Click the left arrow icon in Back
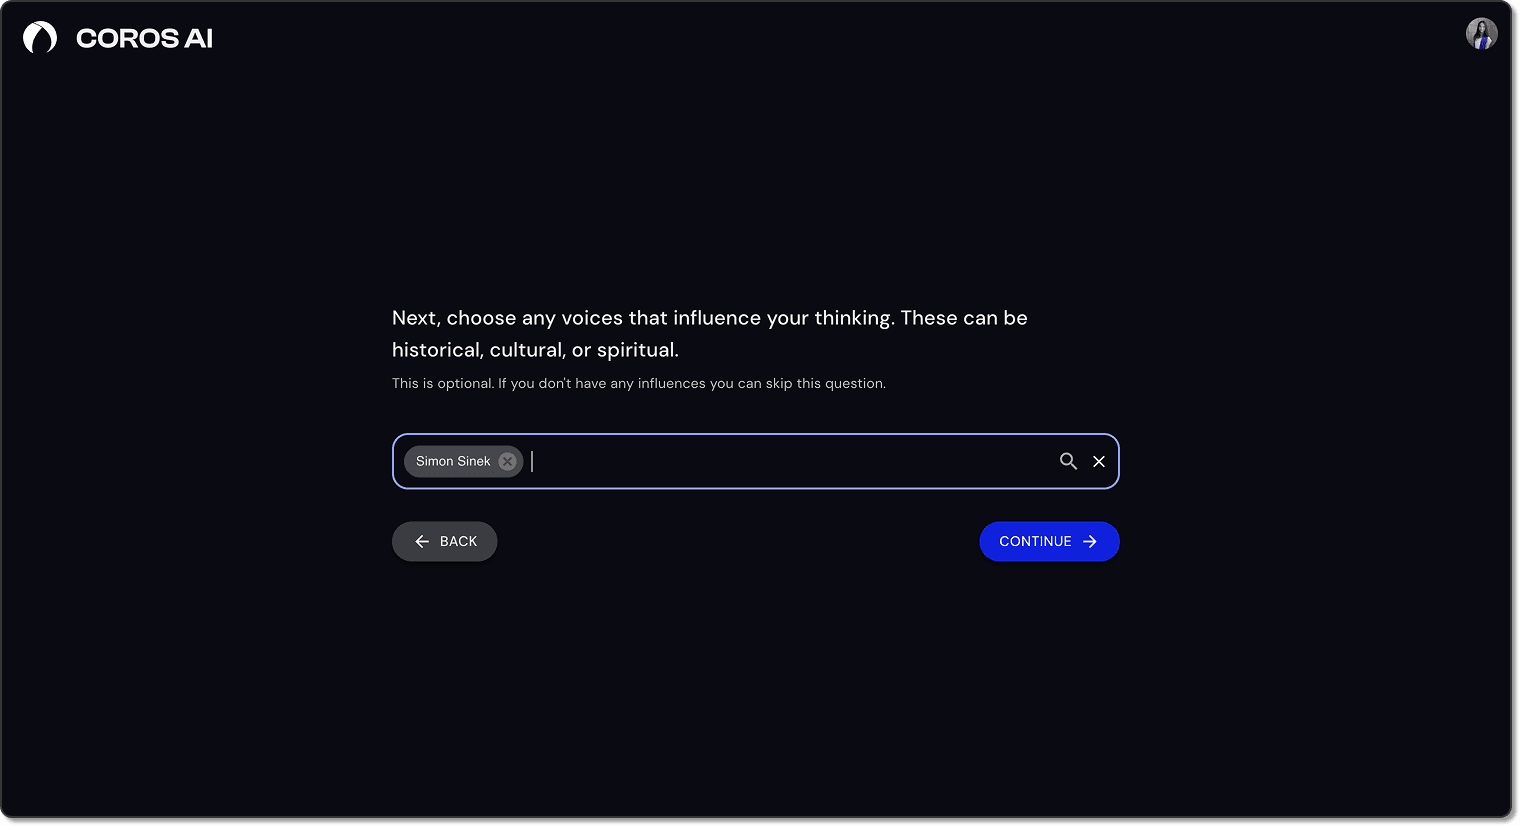 coord(422,541)
